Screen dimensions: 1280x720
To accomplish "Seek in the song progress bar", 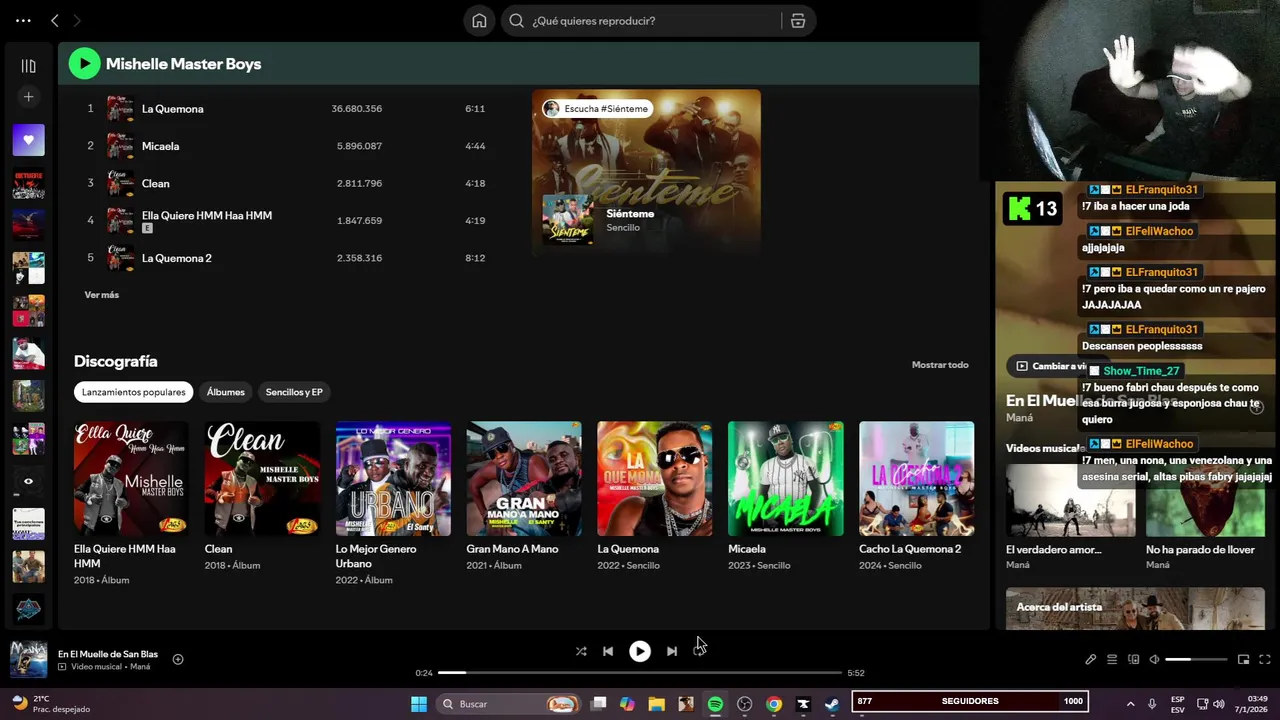I will [640, 673].
